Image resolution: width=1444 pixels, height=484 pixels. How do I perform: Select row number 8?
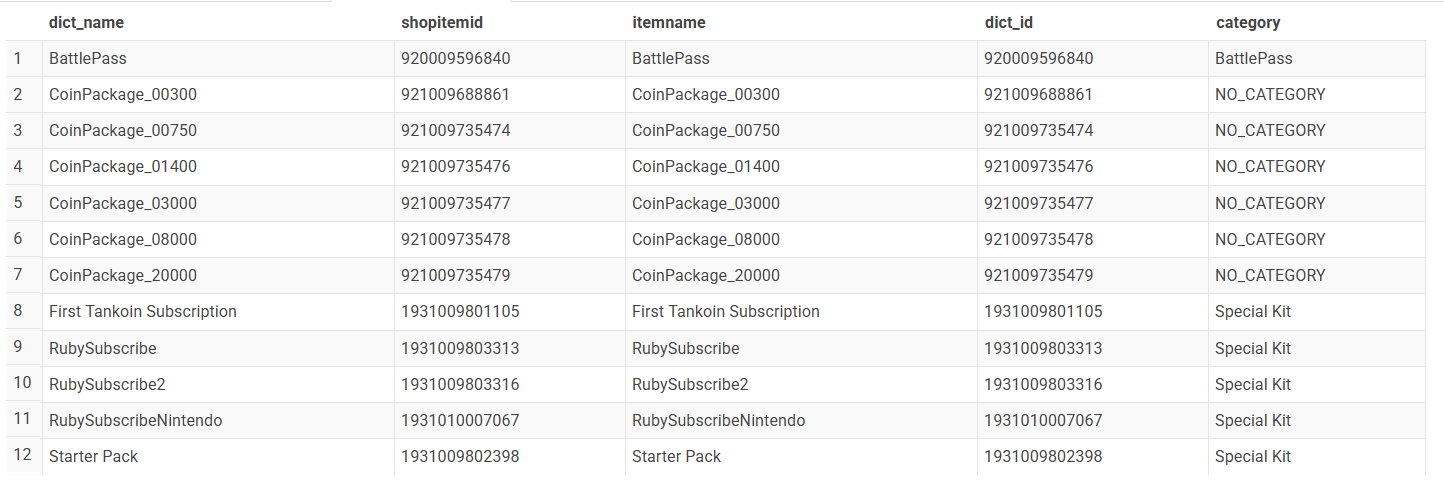tap(18, 311)
